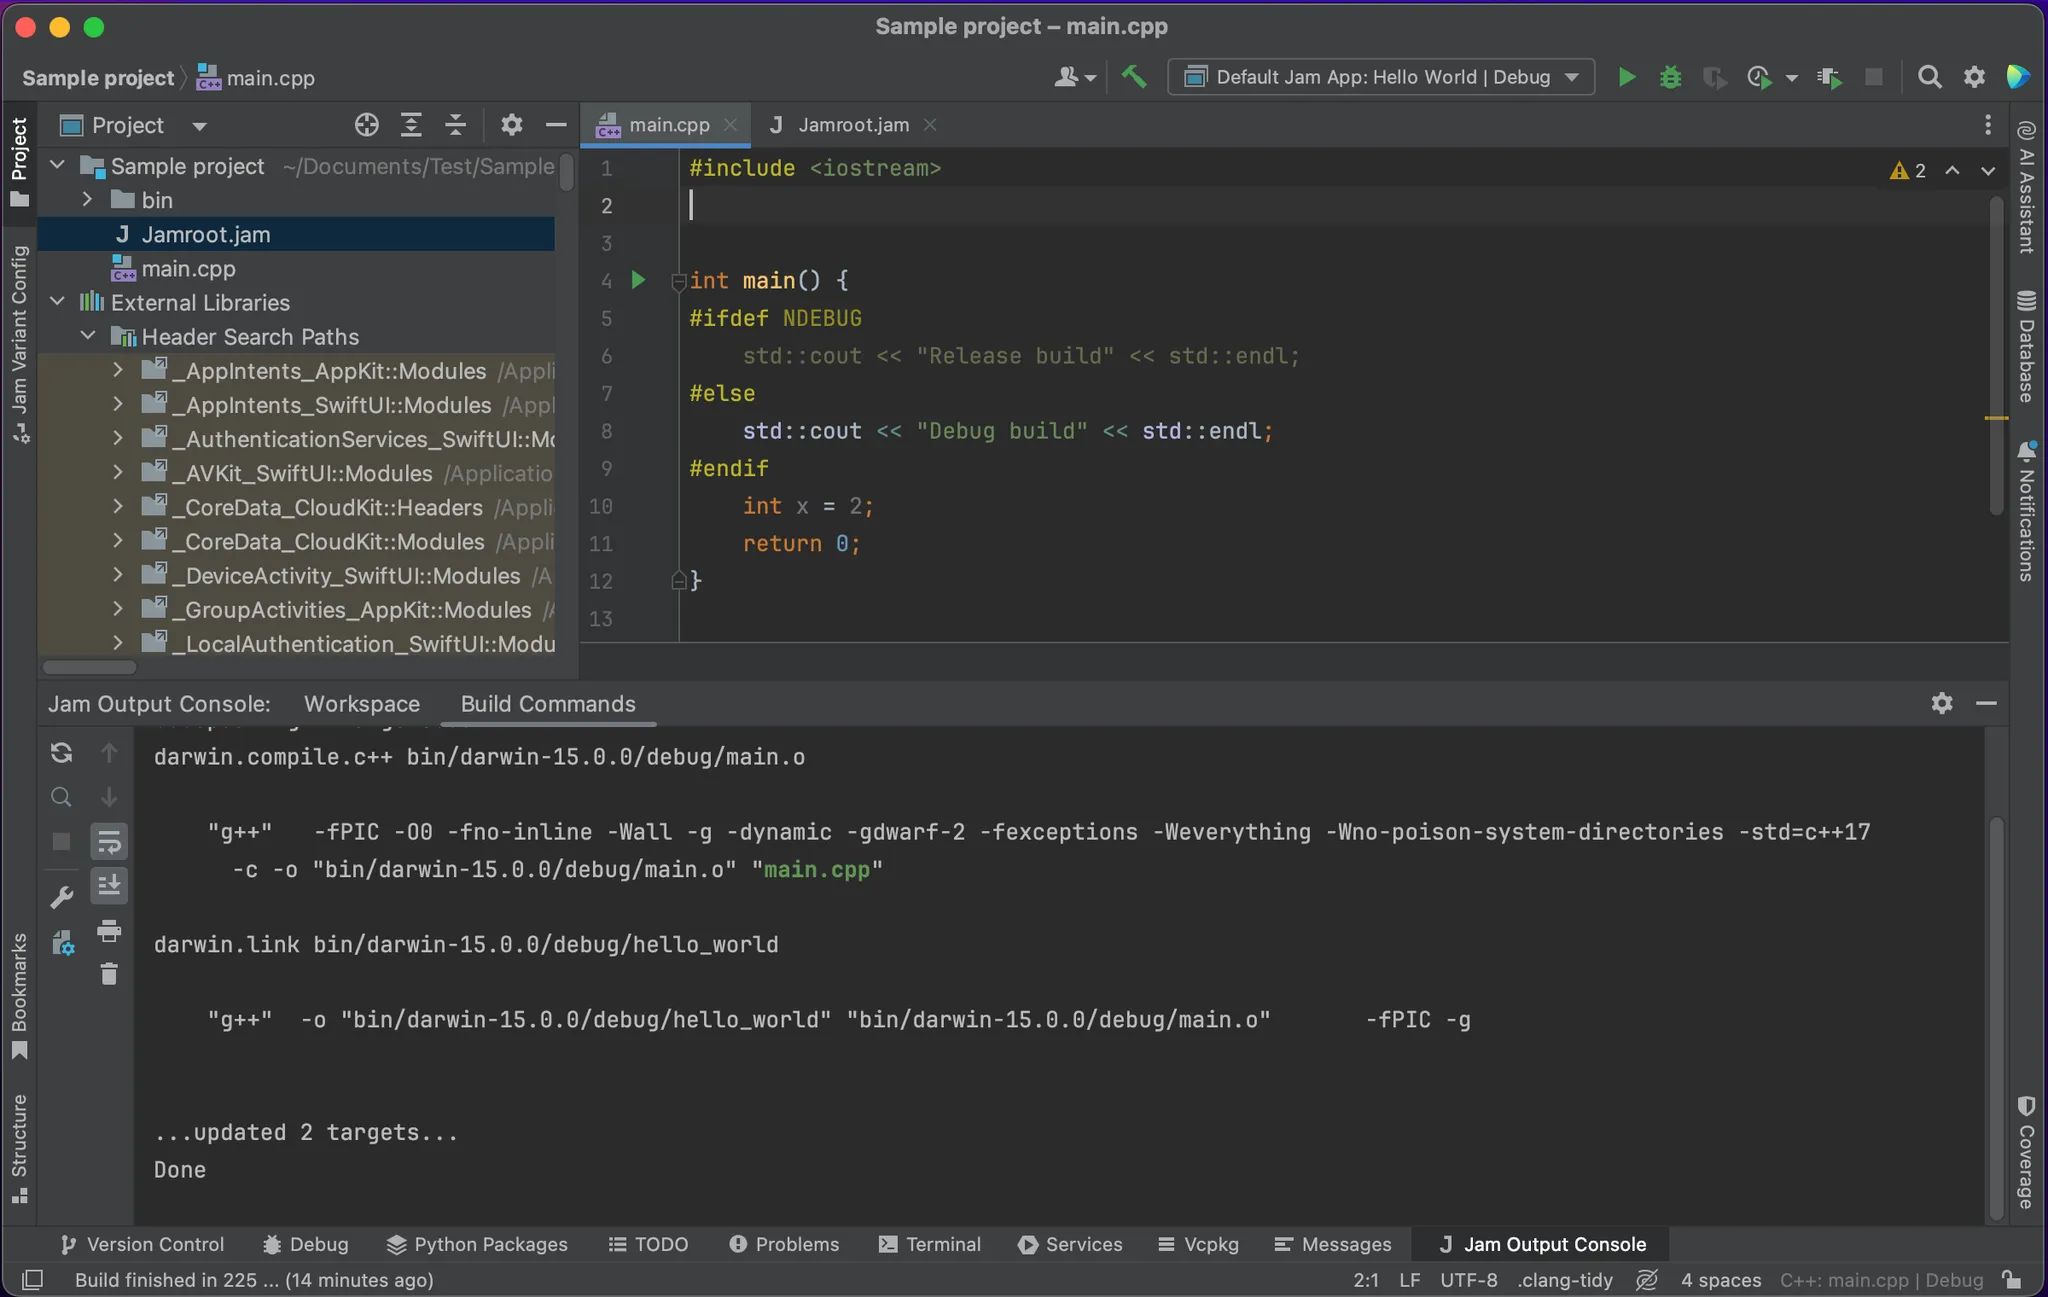Collapse External Libraries node
Screen dimensions: 2048x1297
pos(57,301)
